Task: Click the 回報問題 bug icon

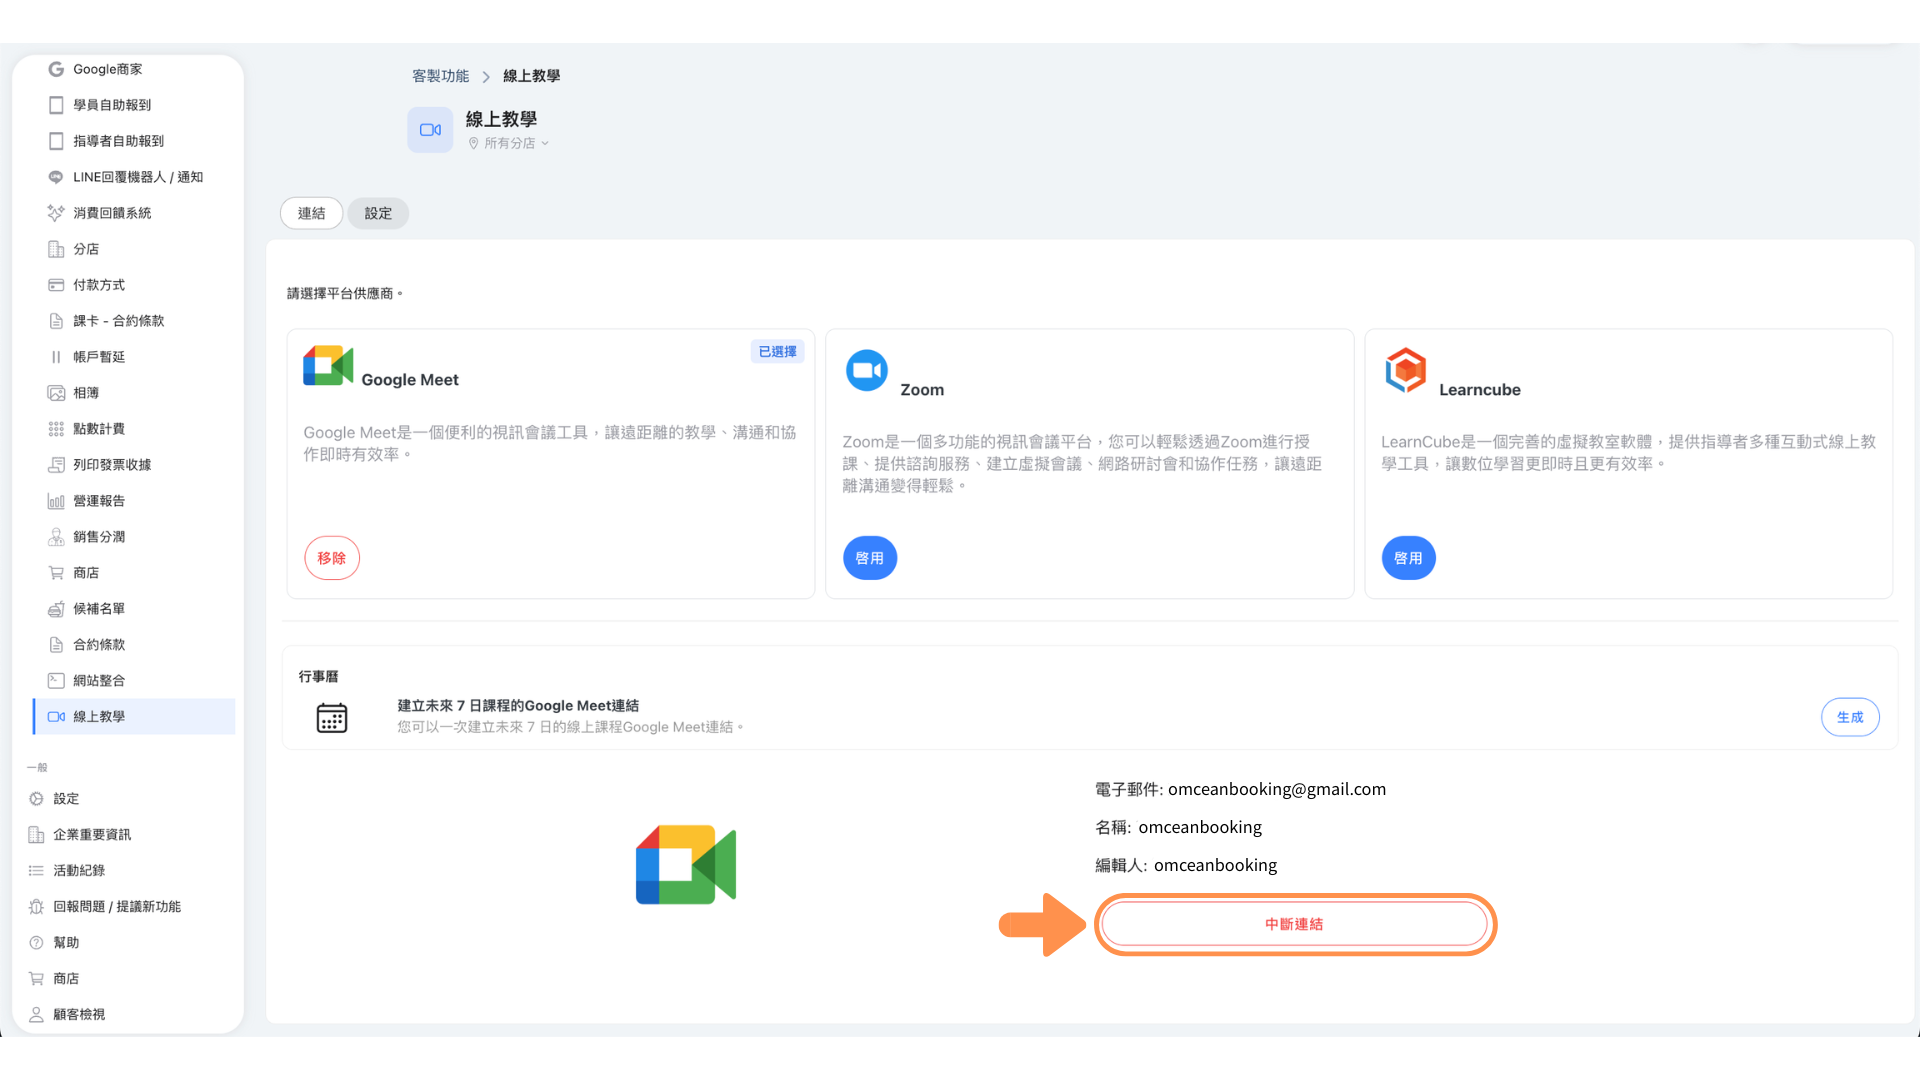Action: (36, 907)
